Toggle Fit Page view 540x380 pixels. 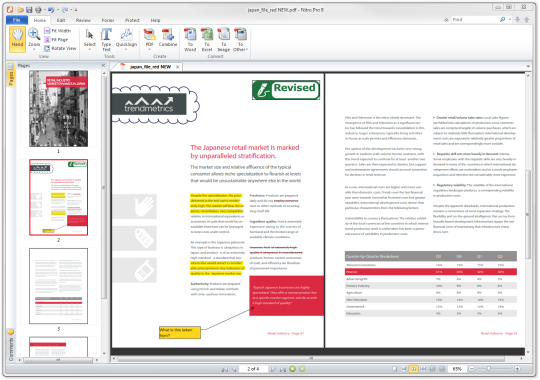pyautogui.click(x=56, y=40)
